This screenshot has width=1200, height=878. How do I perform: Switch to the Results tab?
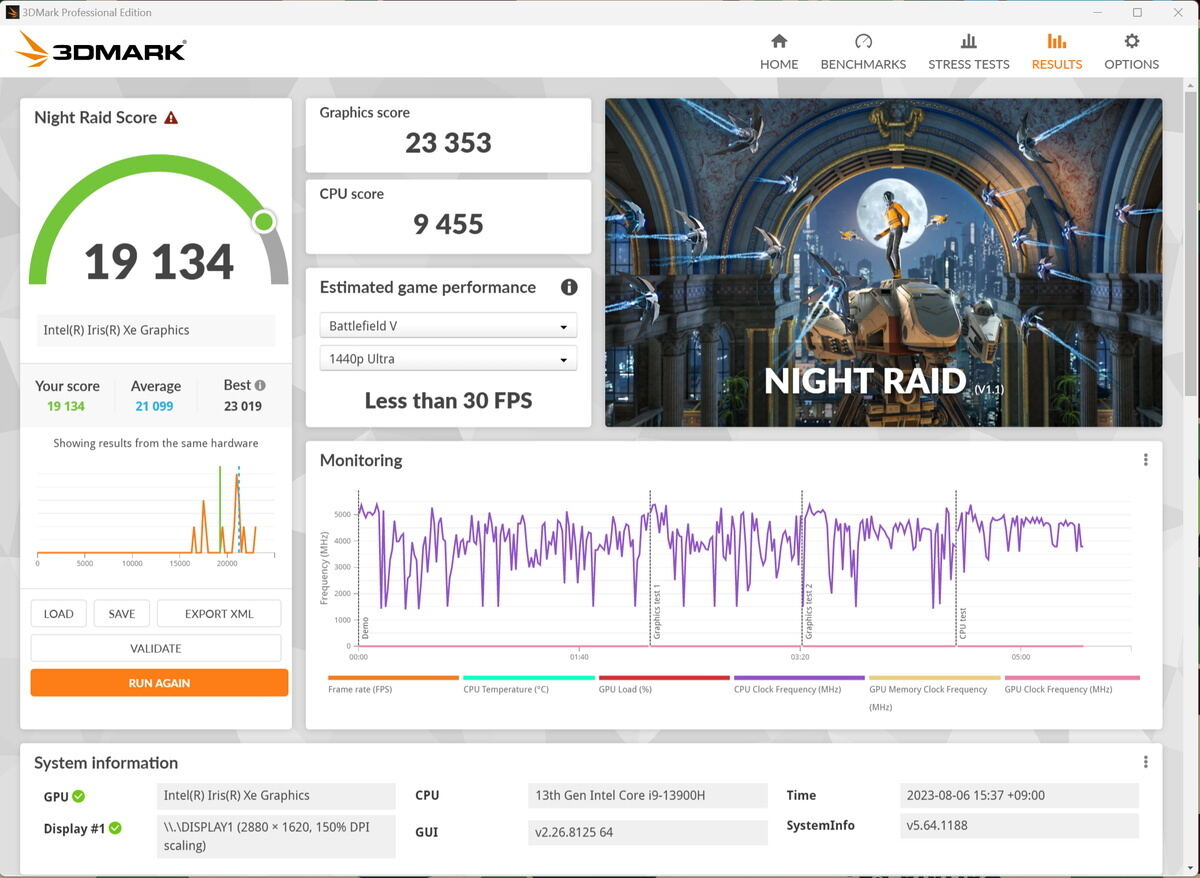(1057, 51)
